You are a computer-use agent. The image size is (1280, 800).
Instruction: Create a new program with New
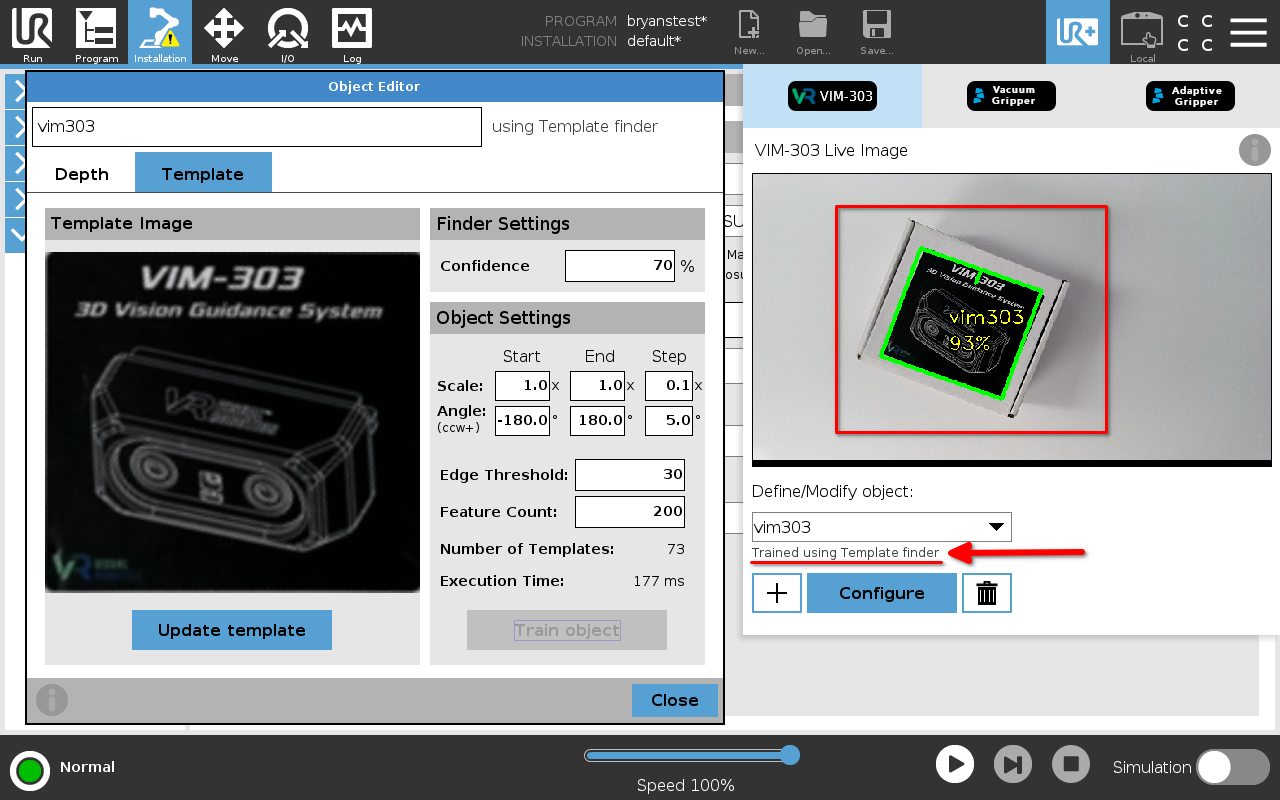coord(749,33)
